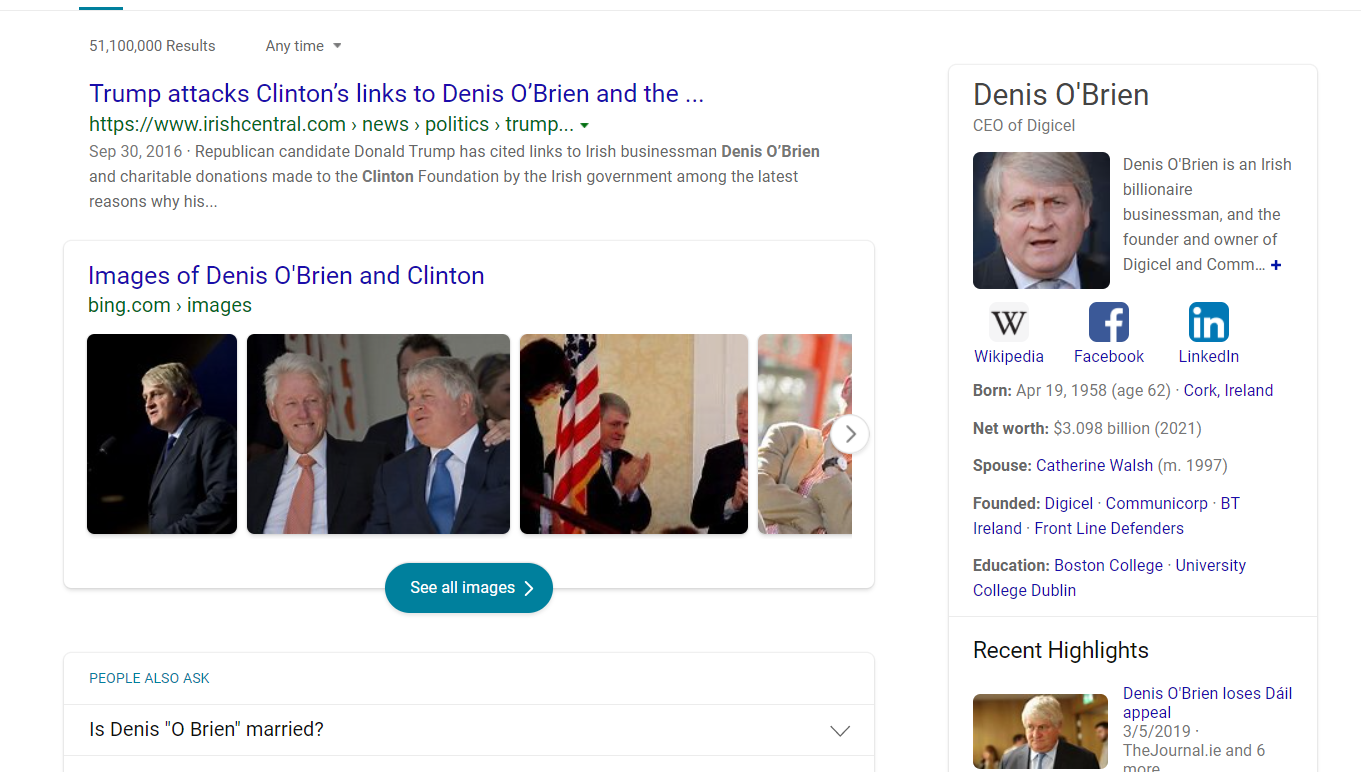
Task: Open Denis O'Brien loses Dáil appeal article
Action: (x=1206, y=702)
